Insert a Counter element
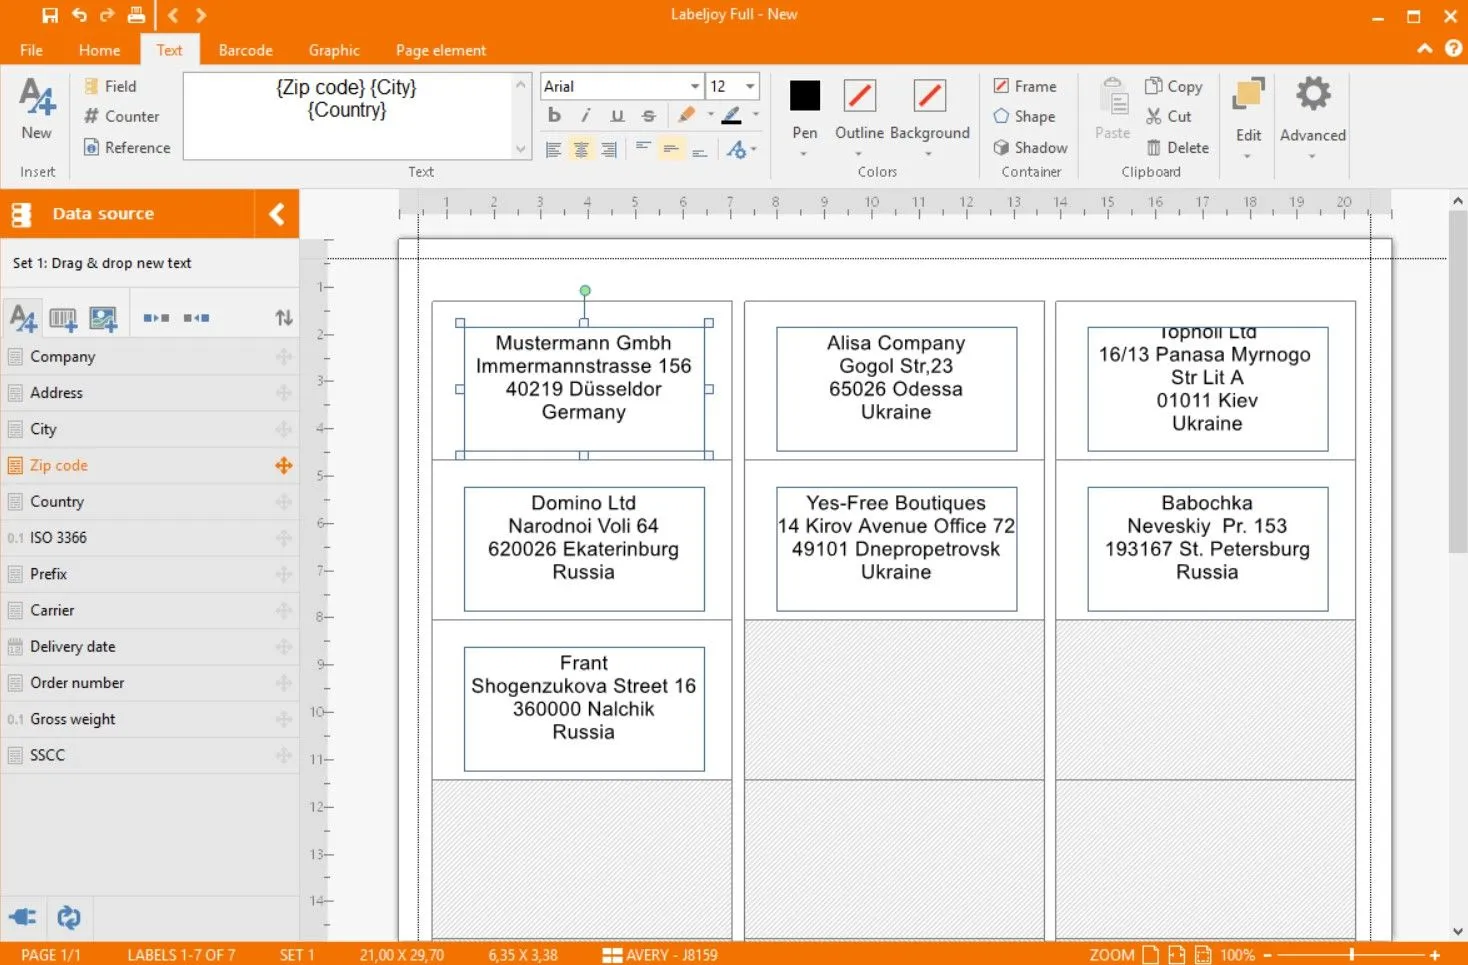 (121, 116)
